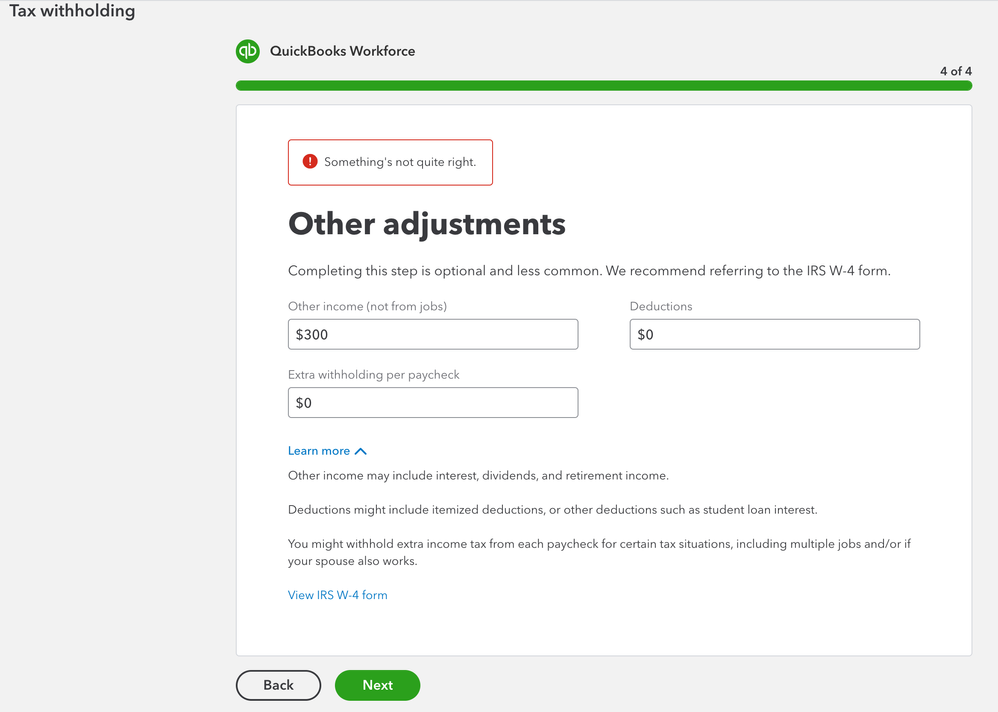Image resolution: width=998 pixels, height=712 pixels.
Task: Click the QuickBooks Workforce title text
Action: pyautogui.click(x=342, y=51)
